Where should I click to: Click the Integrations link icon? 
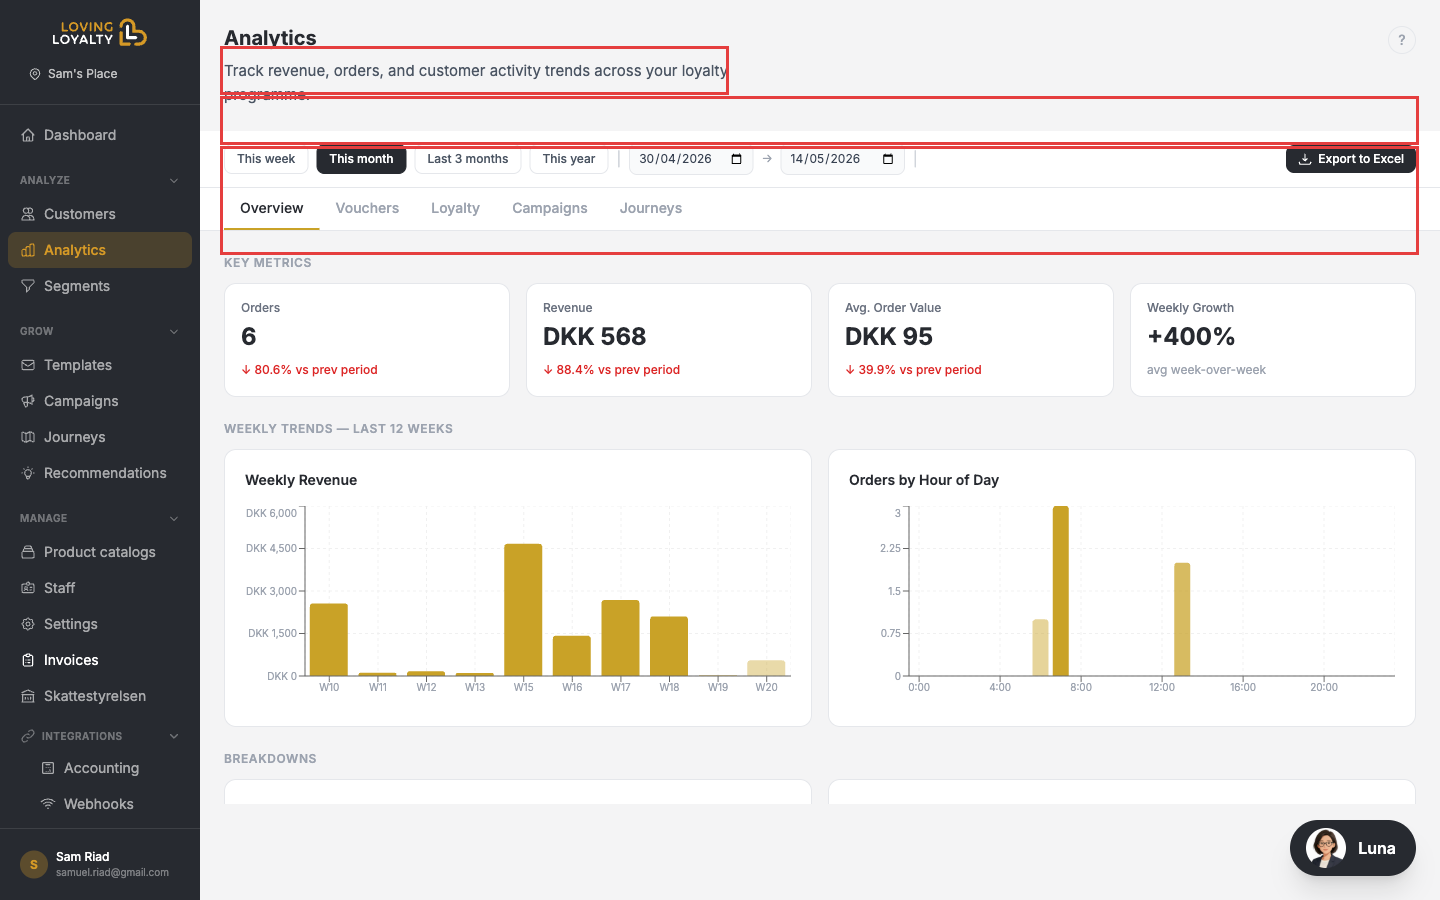[28, 736]
